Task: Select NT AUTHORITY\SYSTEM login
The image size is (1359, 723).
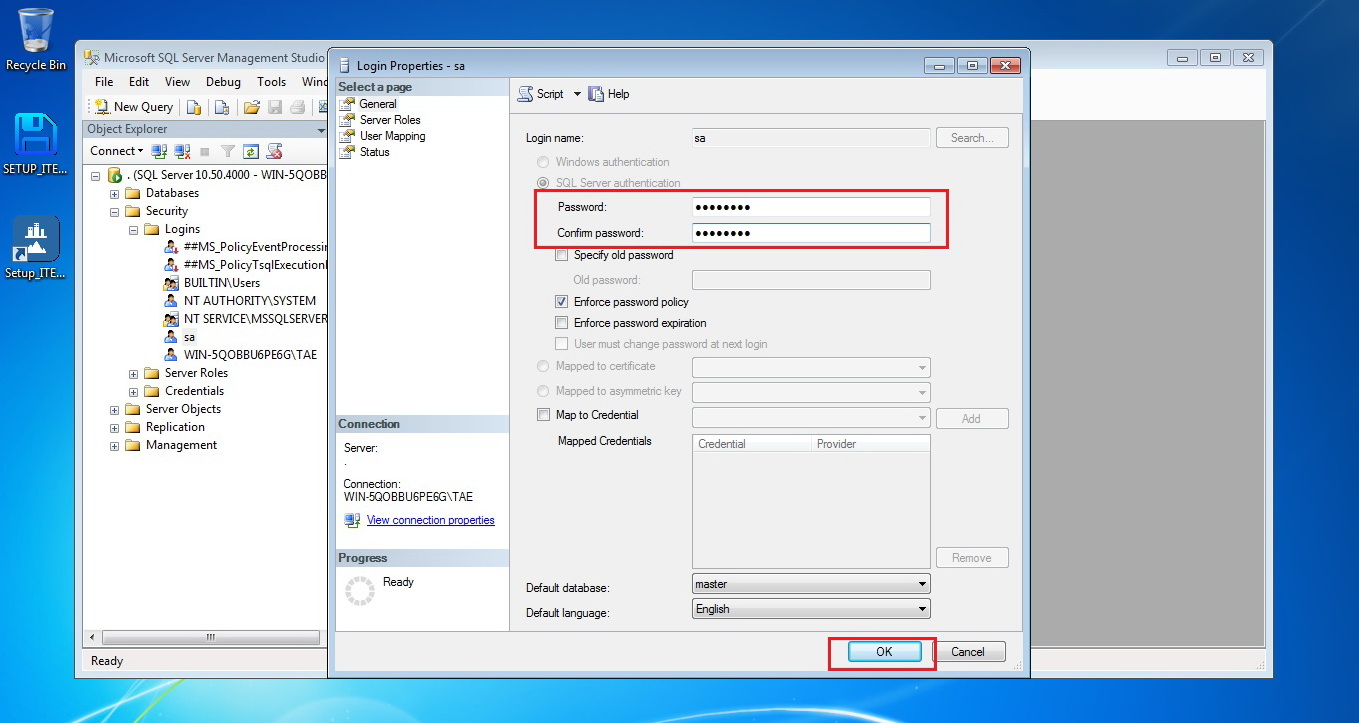Action: click(250, 301)
